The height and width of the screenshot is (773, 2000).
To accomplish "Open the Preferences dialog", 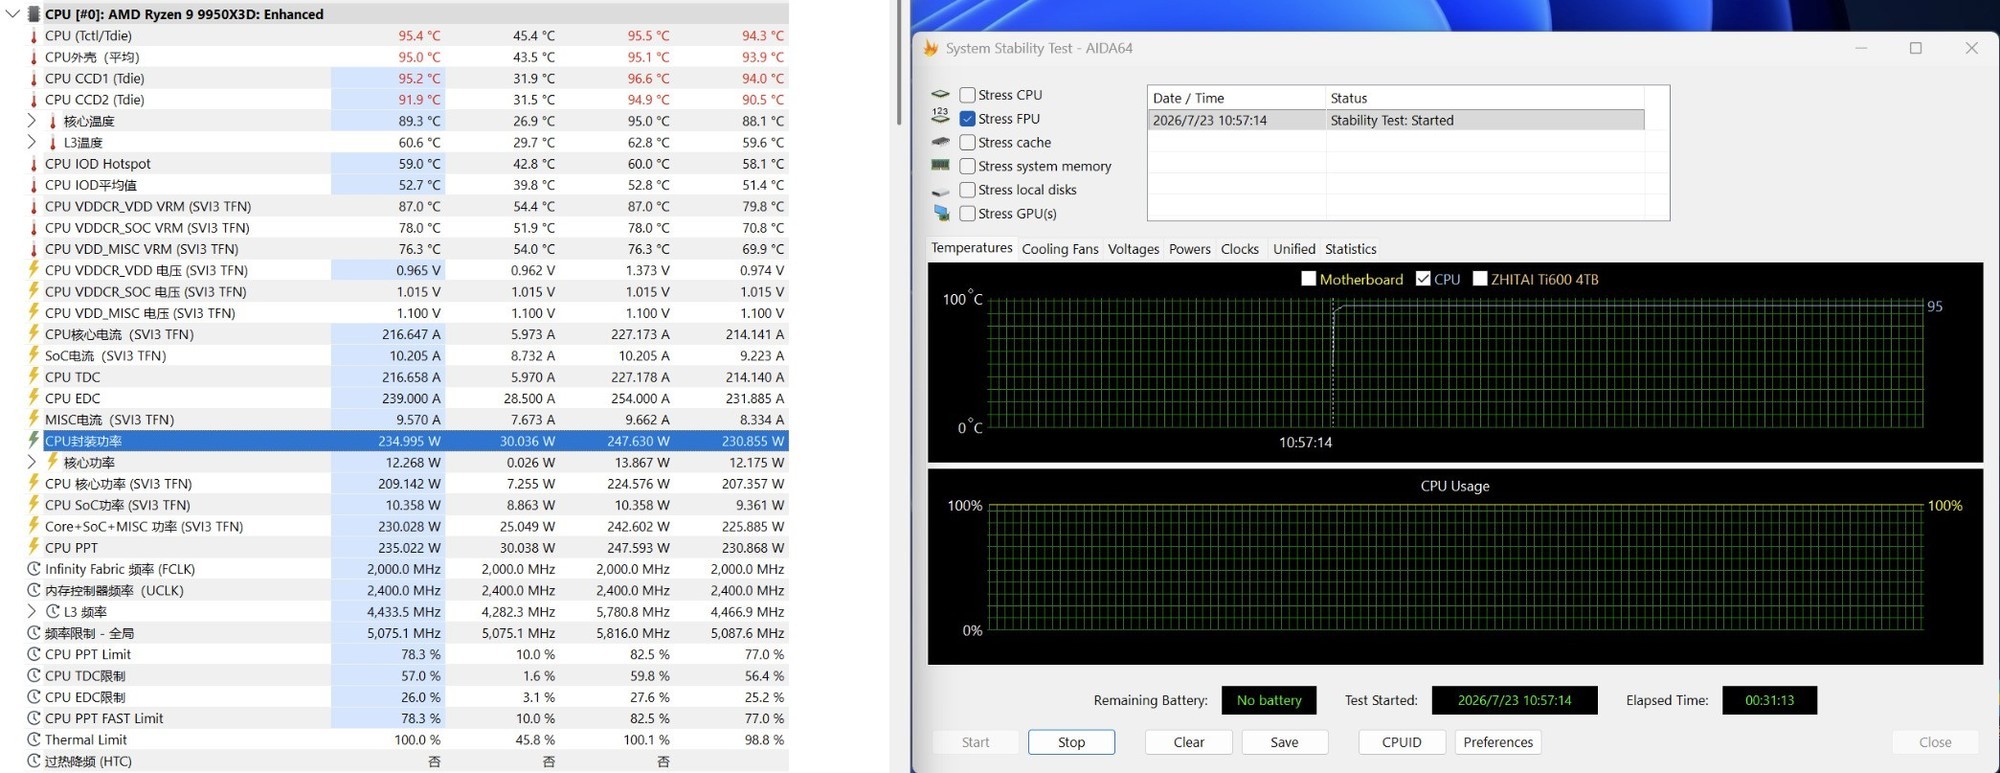I will click(x=1498, y=742).
